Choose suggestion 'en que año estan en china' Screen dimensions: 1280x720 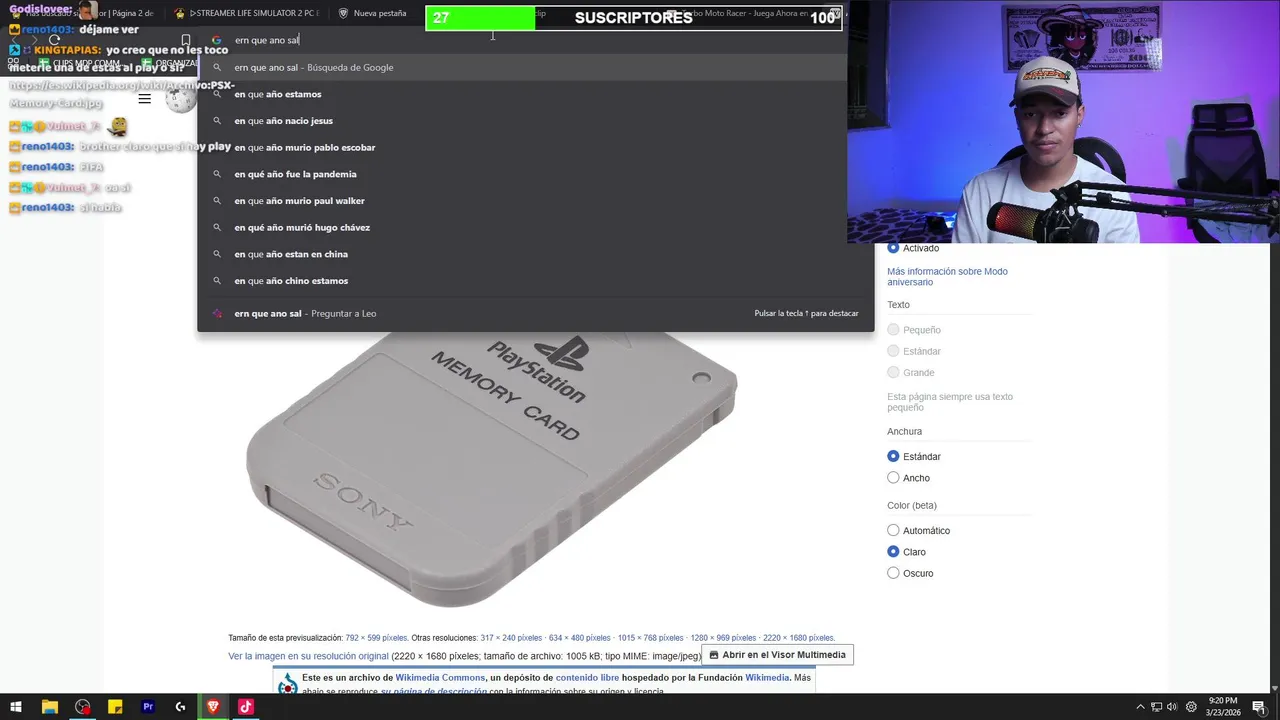click(535, 254)
